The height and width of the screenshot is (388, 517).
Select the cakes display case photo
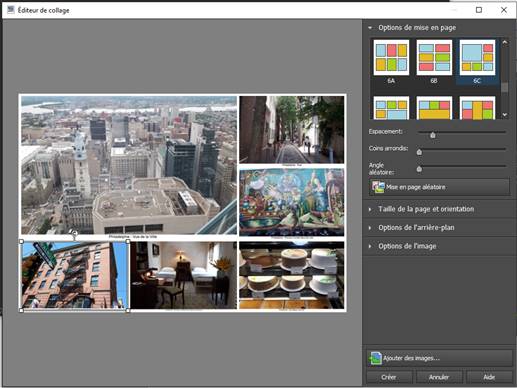(x=292, y=275)
